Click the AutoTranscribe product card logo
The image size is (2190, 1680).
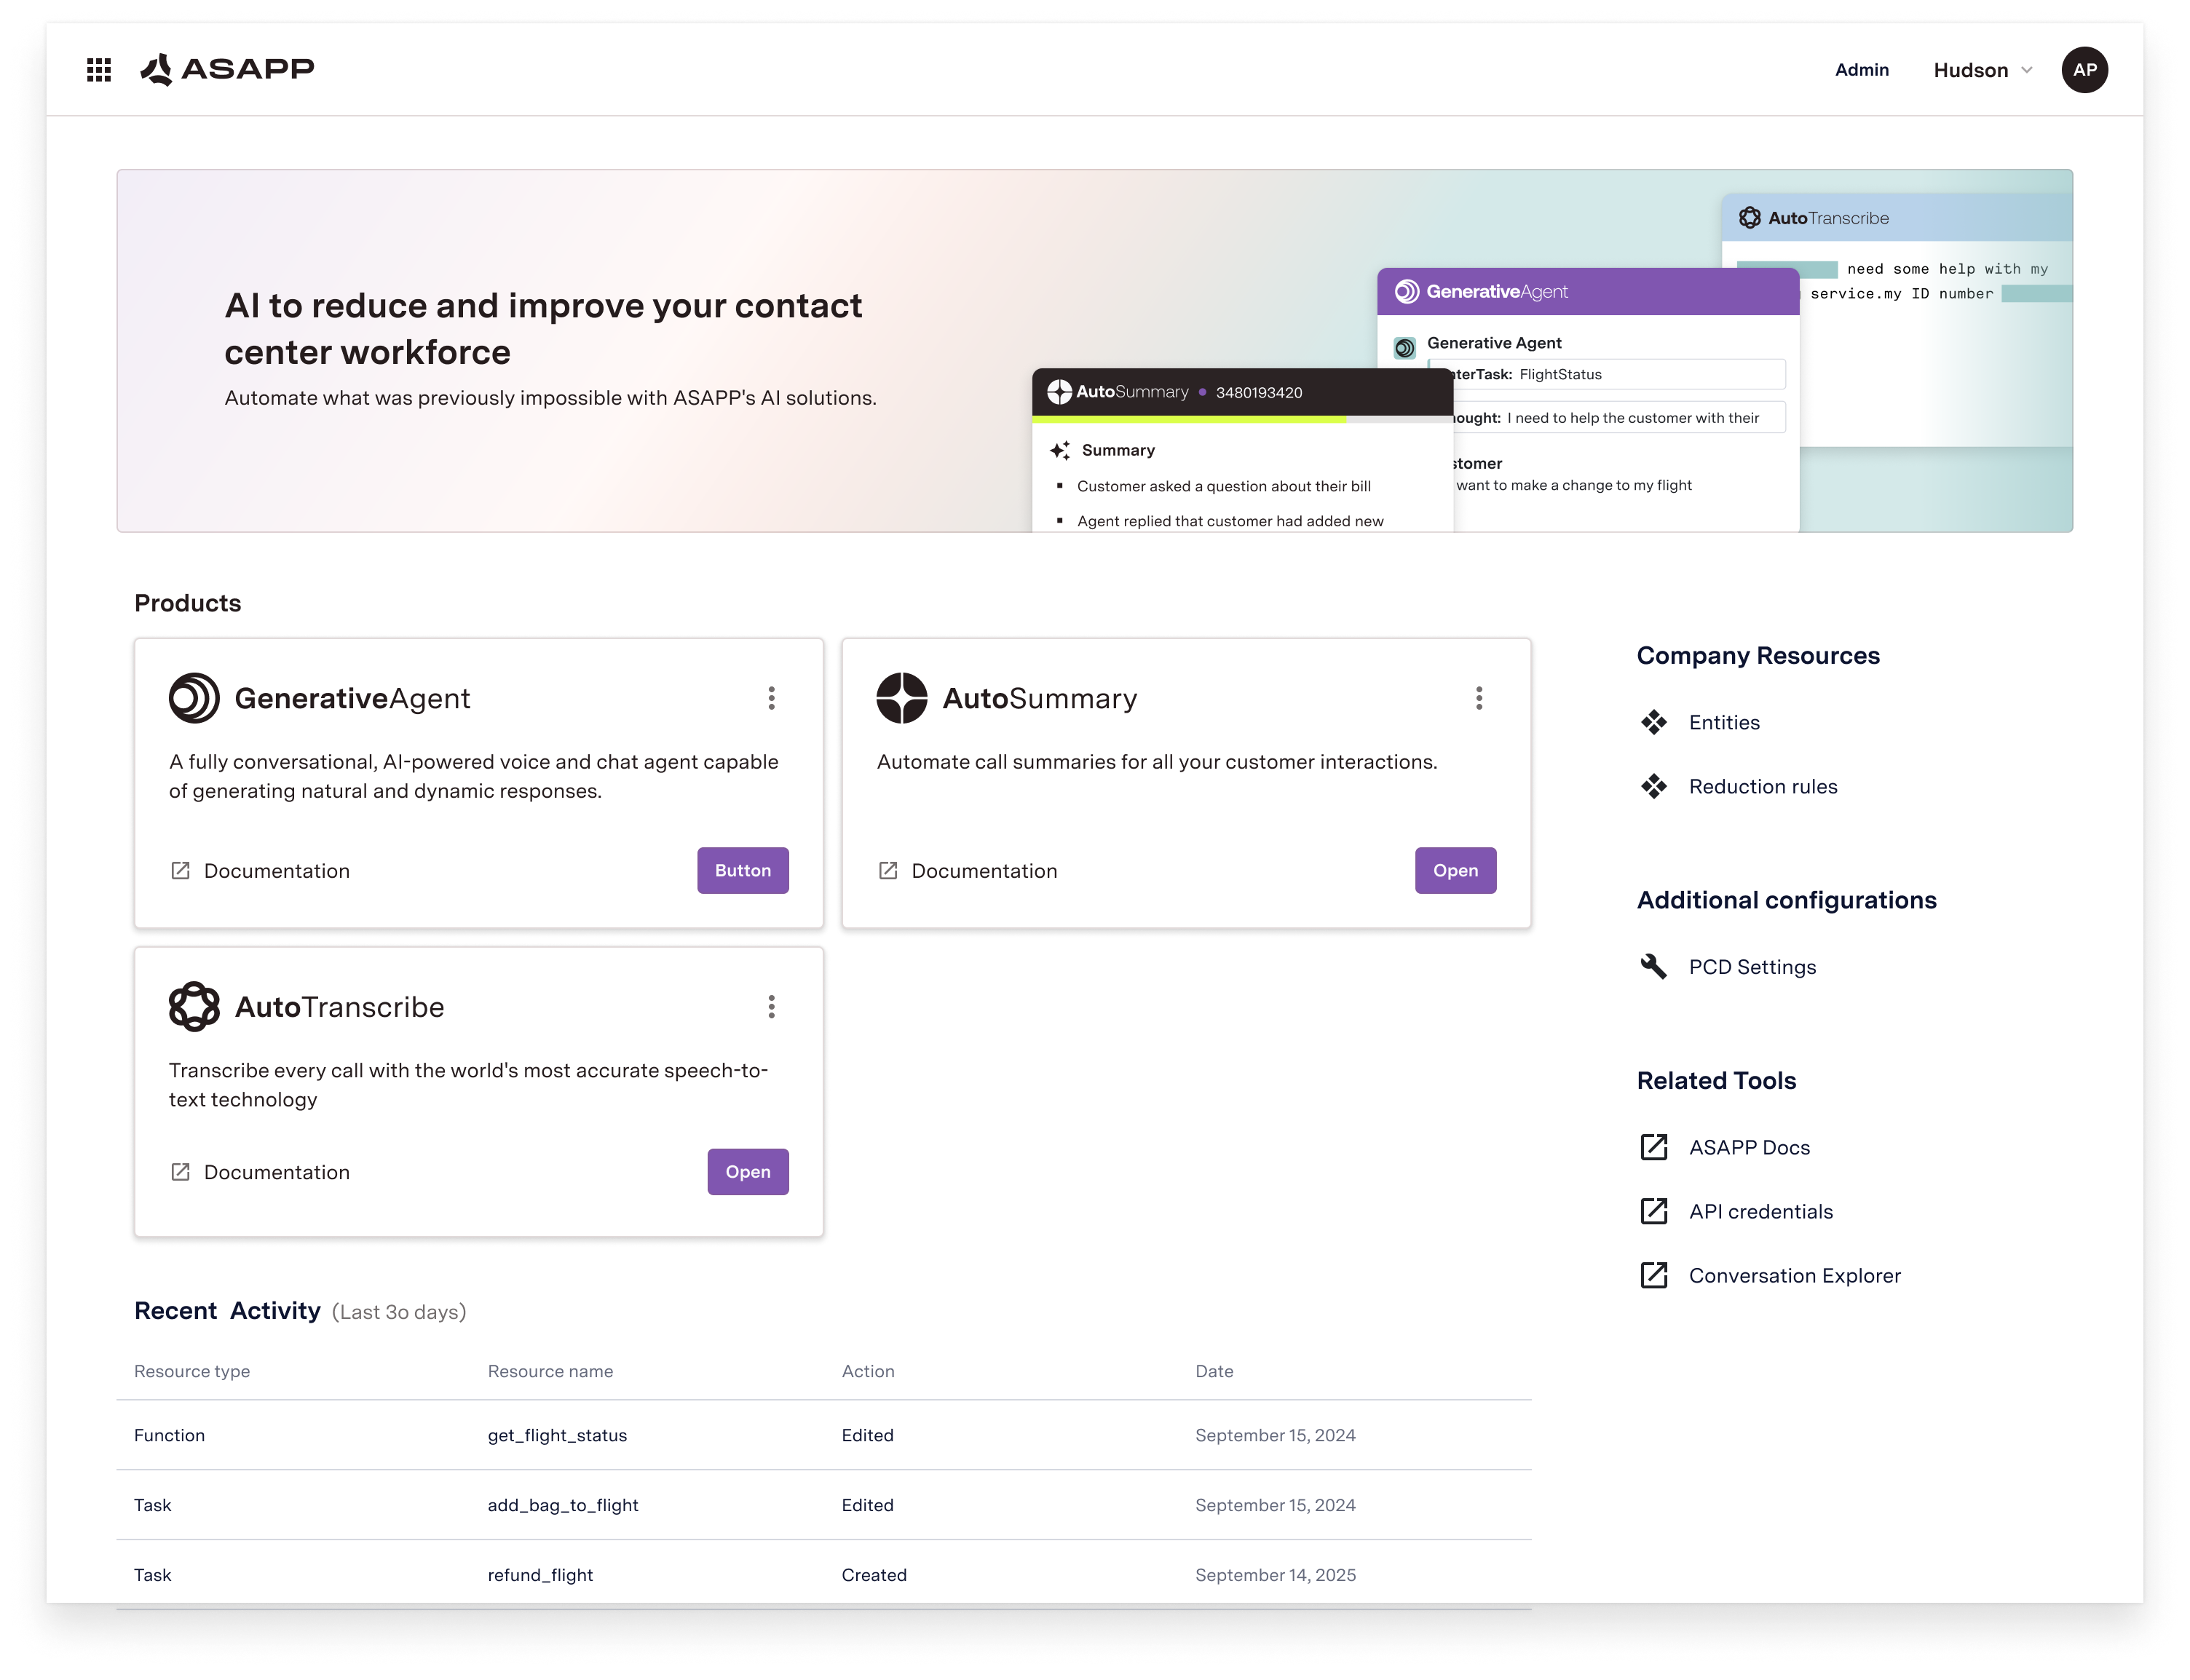(x=194, y=1006)
